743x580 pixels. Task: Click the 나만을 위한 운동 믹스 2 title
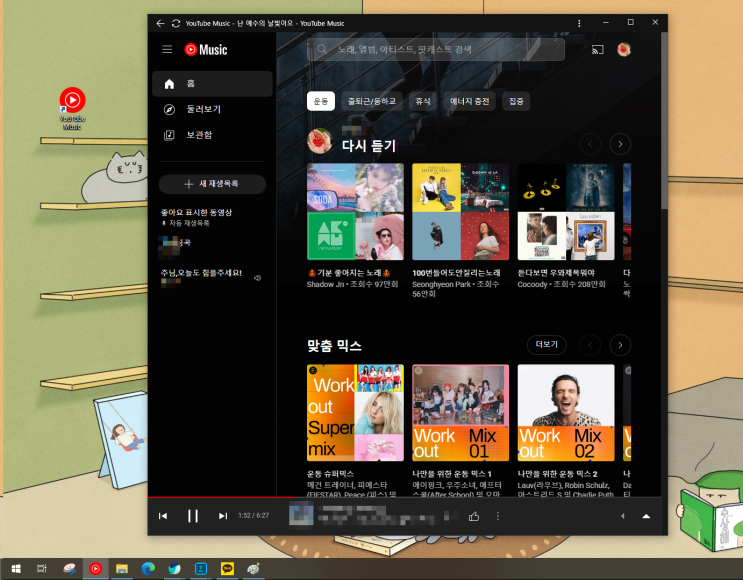(557, 474)
